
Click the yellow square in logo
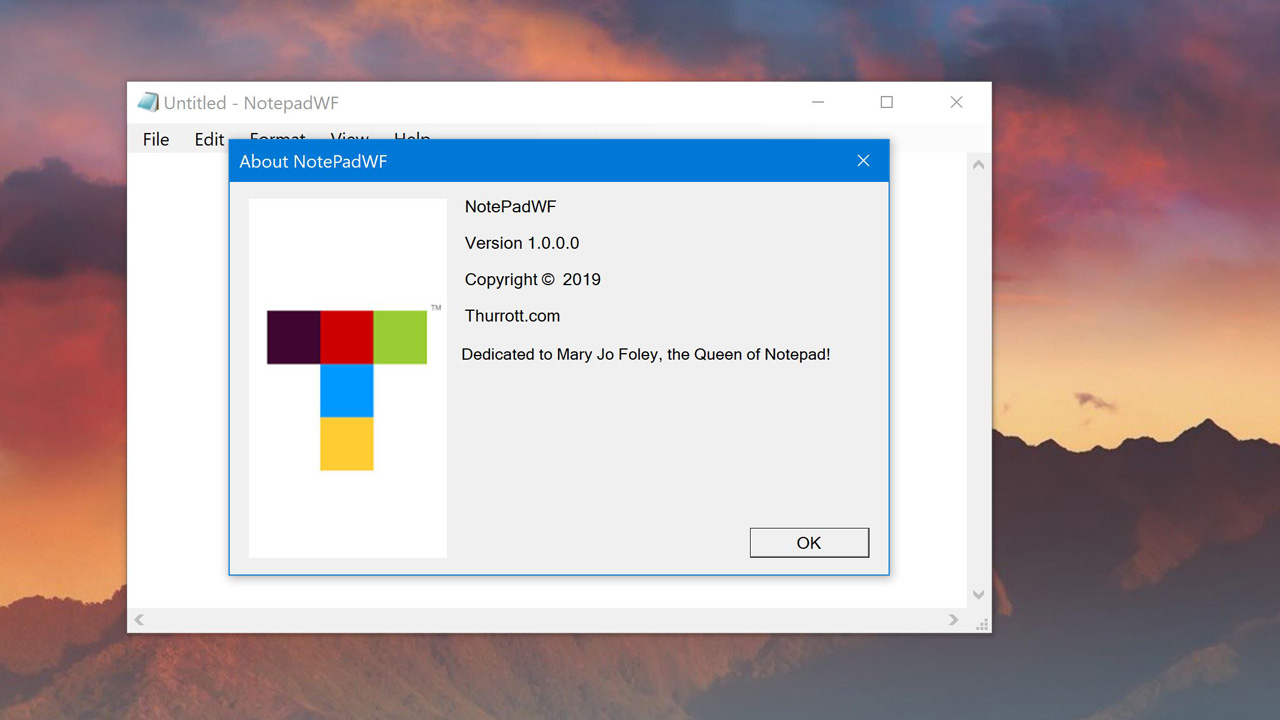pyautogui.click(x=346, y=444)
